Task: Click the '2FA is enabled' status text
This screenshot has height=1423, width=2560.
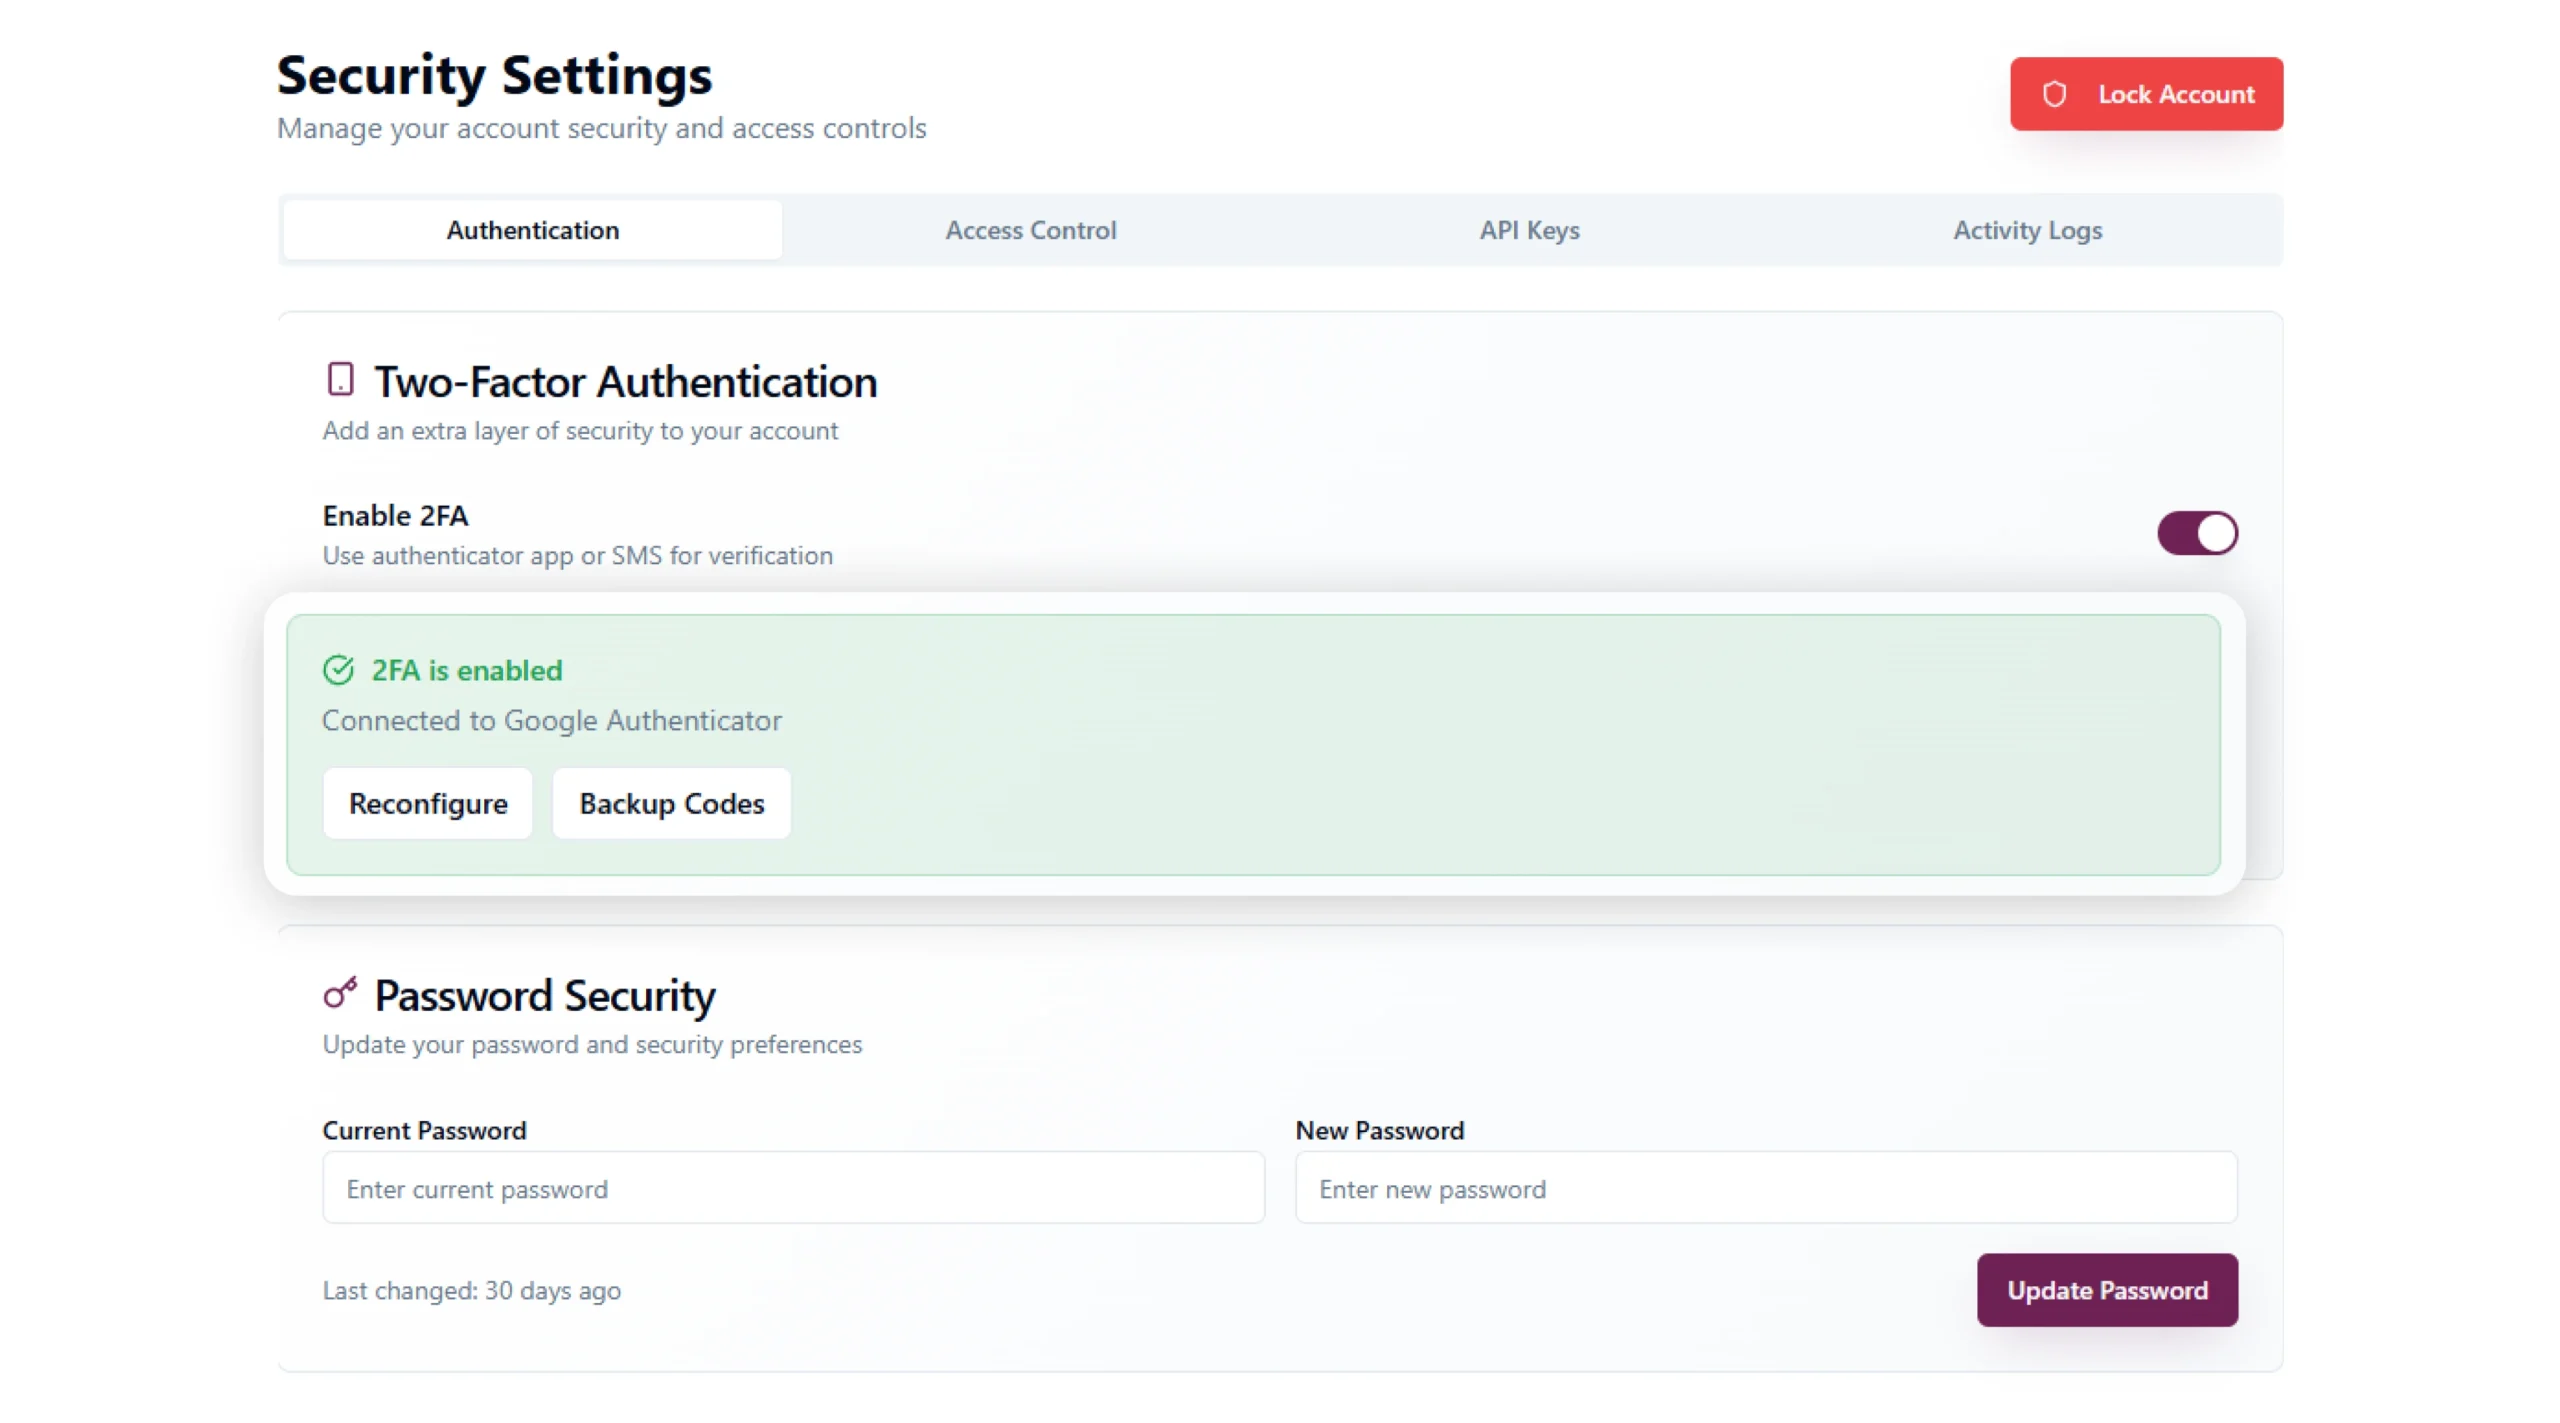Action: point(466,670)
